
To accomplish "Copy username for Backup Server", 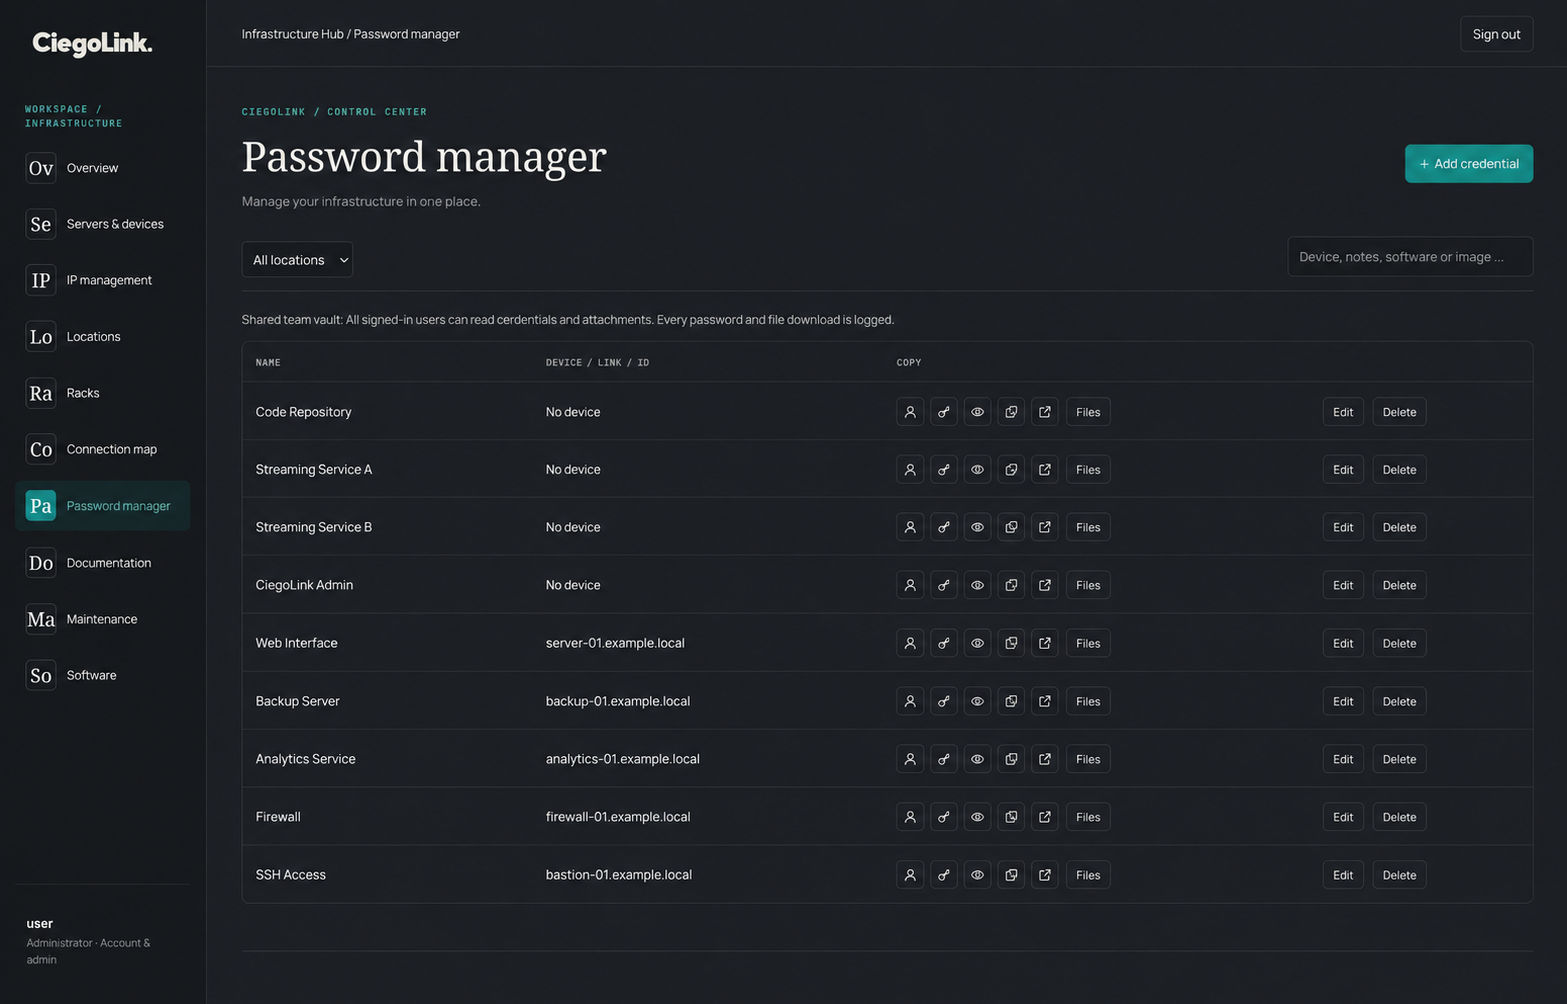I will tap(910, 701).
